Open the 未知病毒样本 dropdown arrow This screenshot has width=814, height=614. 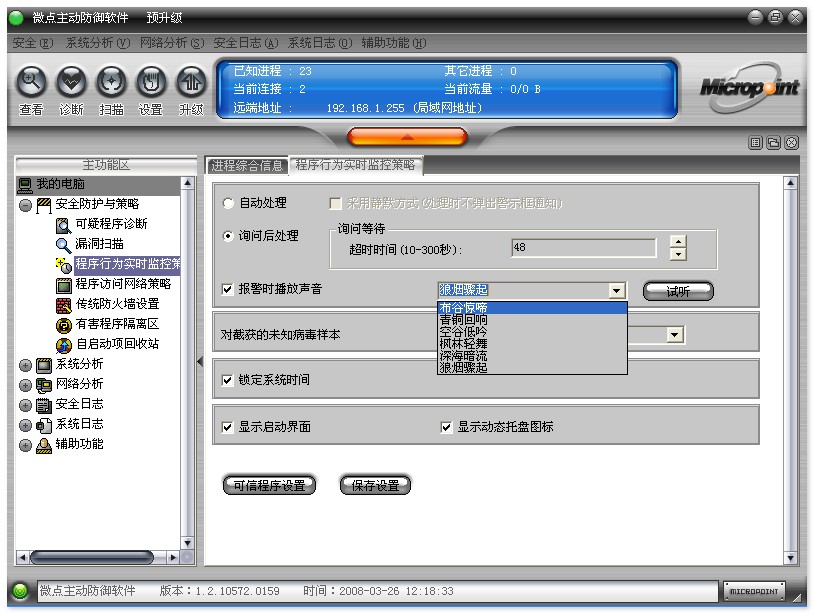point(674,335)
